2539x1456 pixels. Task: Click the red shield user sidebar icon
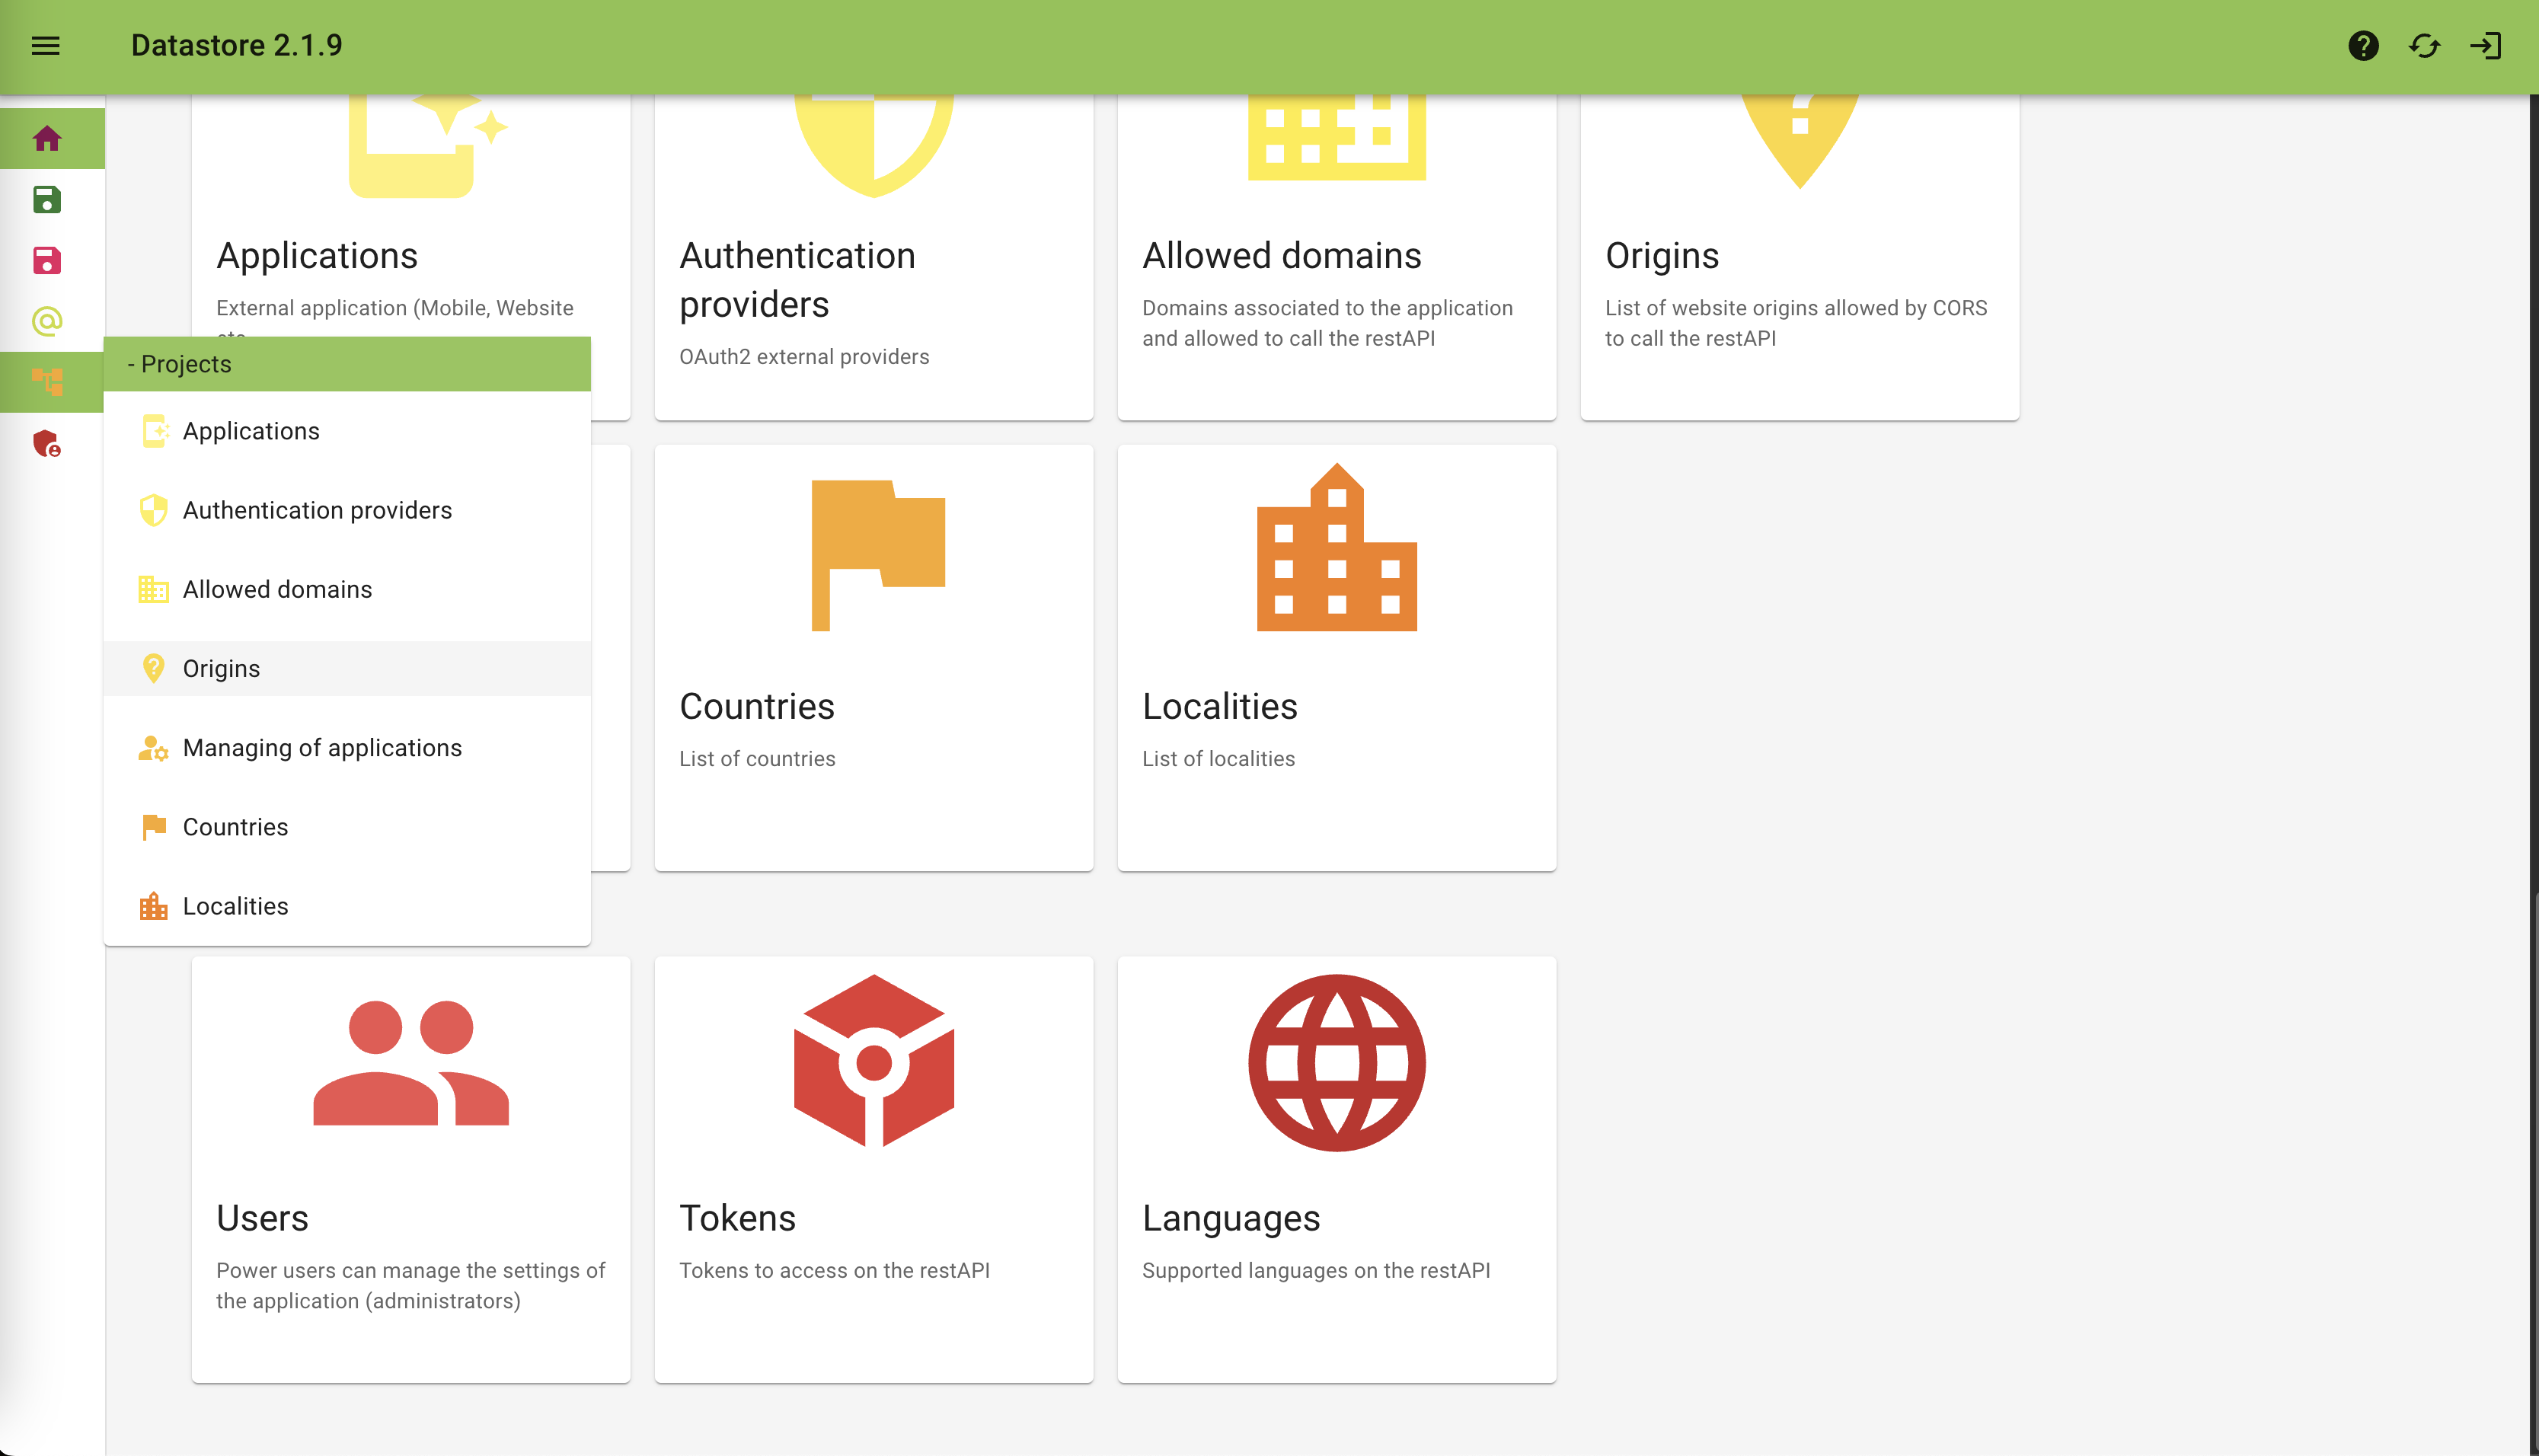[47, 443]
